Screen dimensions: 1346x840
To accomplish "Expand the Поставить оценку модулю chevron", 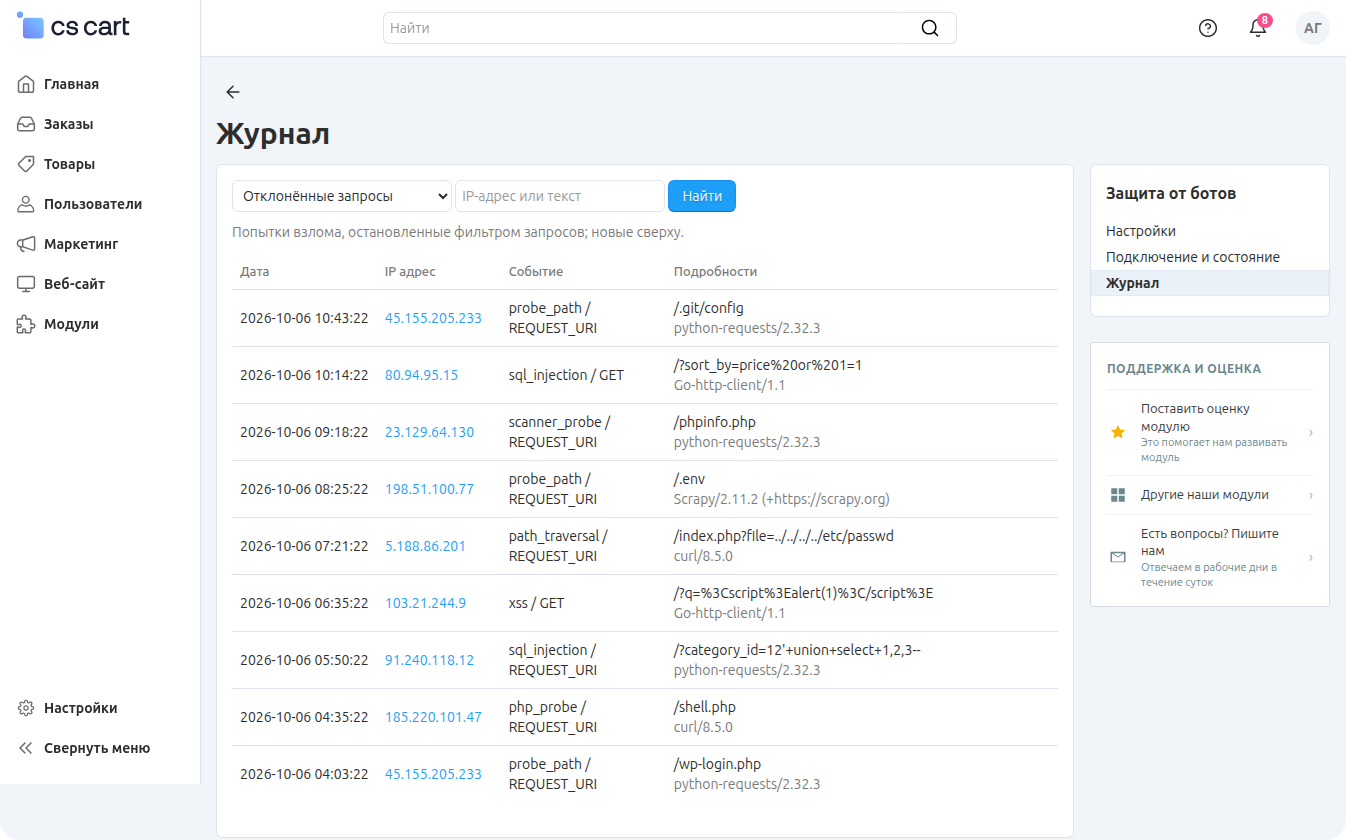I will [1310, 433].
